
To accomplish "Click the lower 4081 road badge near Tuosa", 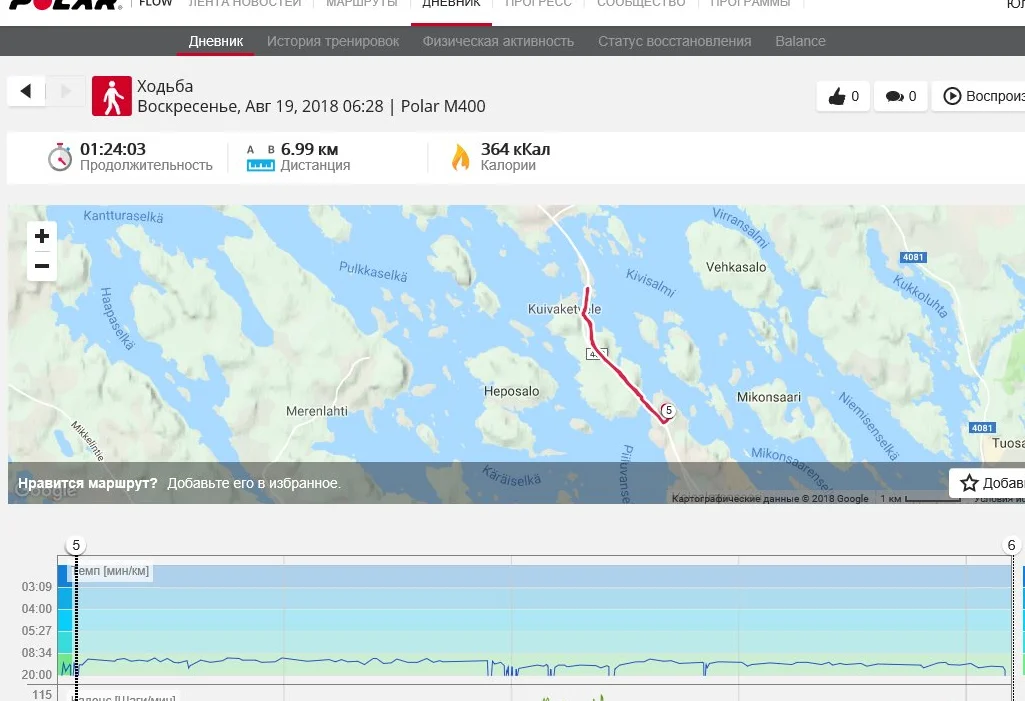I will pos(982,428).
